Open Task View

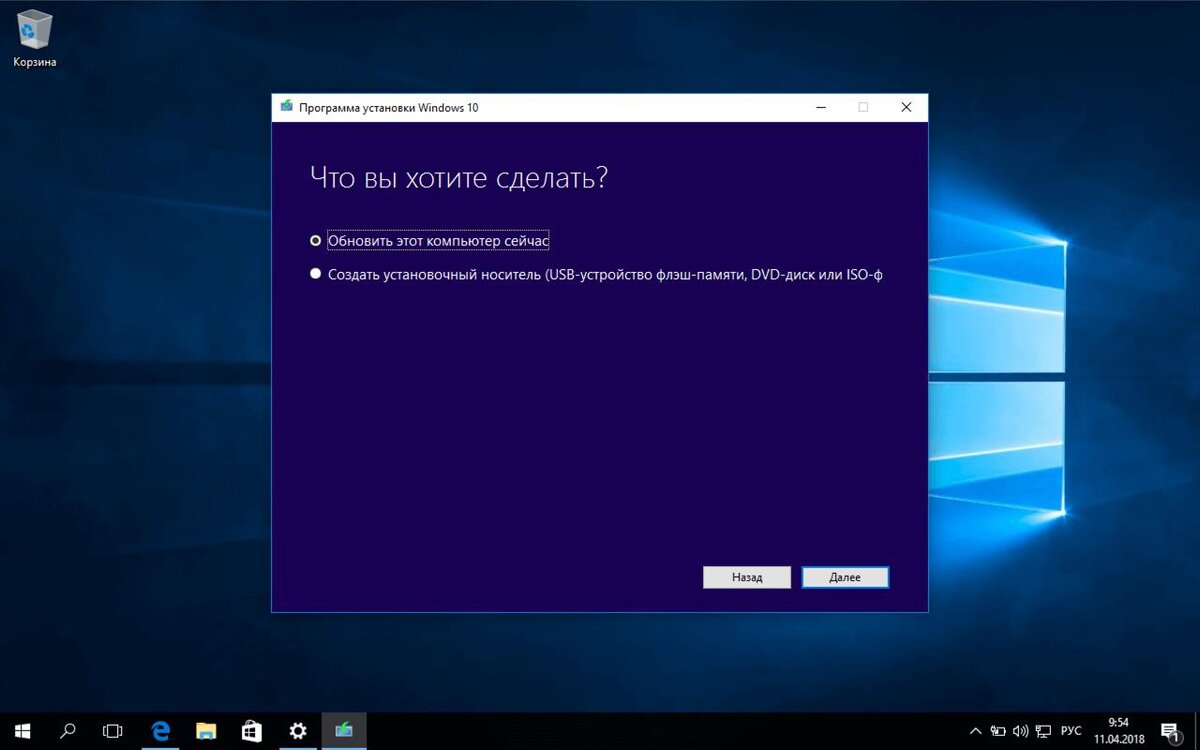click(x=112, y=731)
